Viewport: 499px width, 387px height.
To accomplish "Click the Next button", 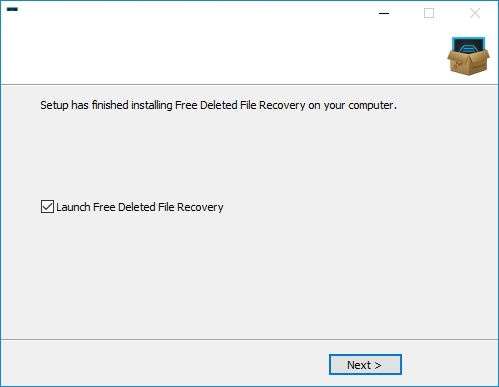I will click(365, 365).
